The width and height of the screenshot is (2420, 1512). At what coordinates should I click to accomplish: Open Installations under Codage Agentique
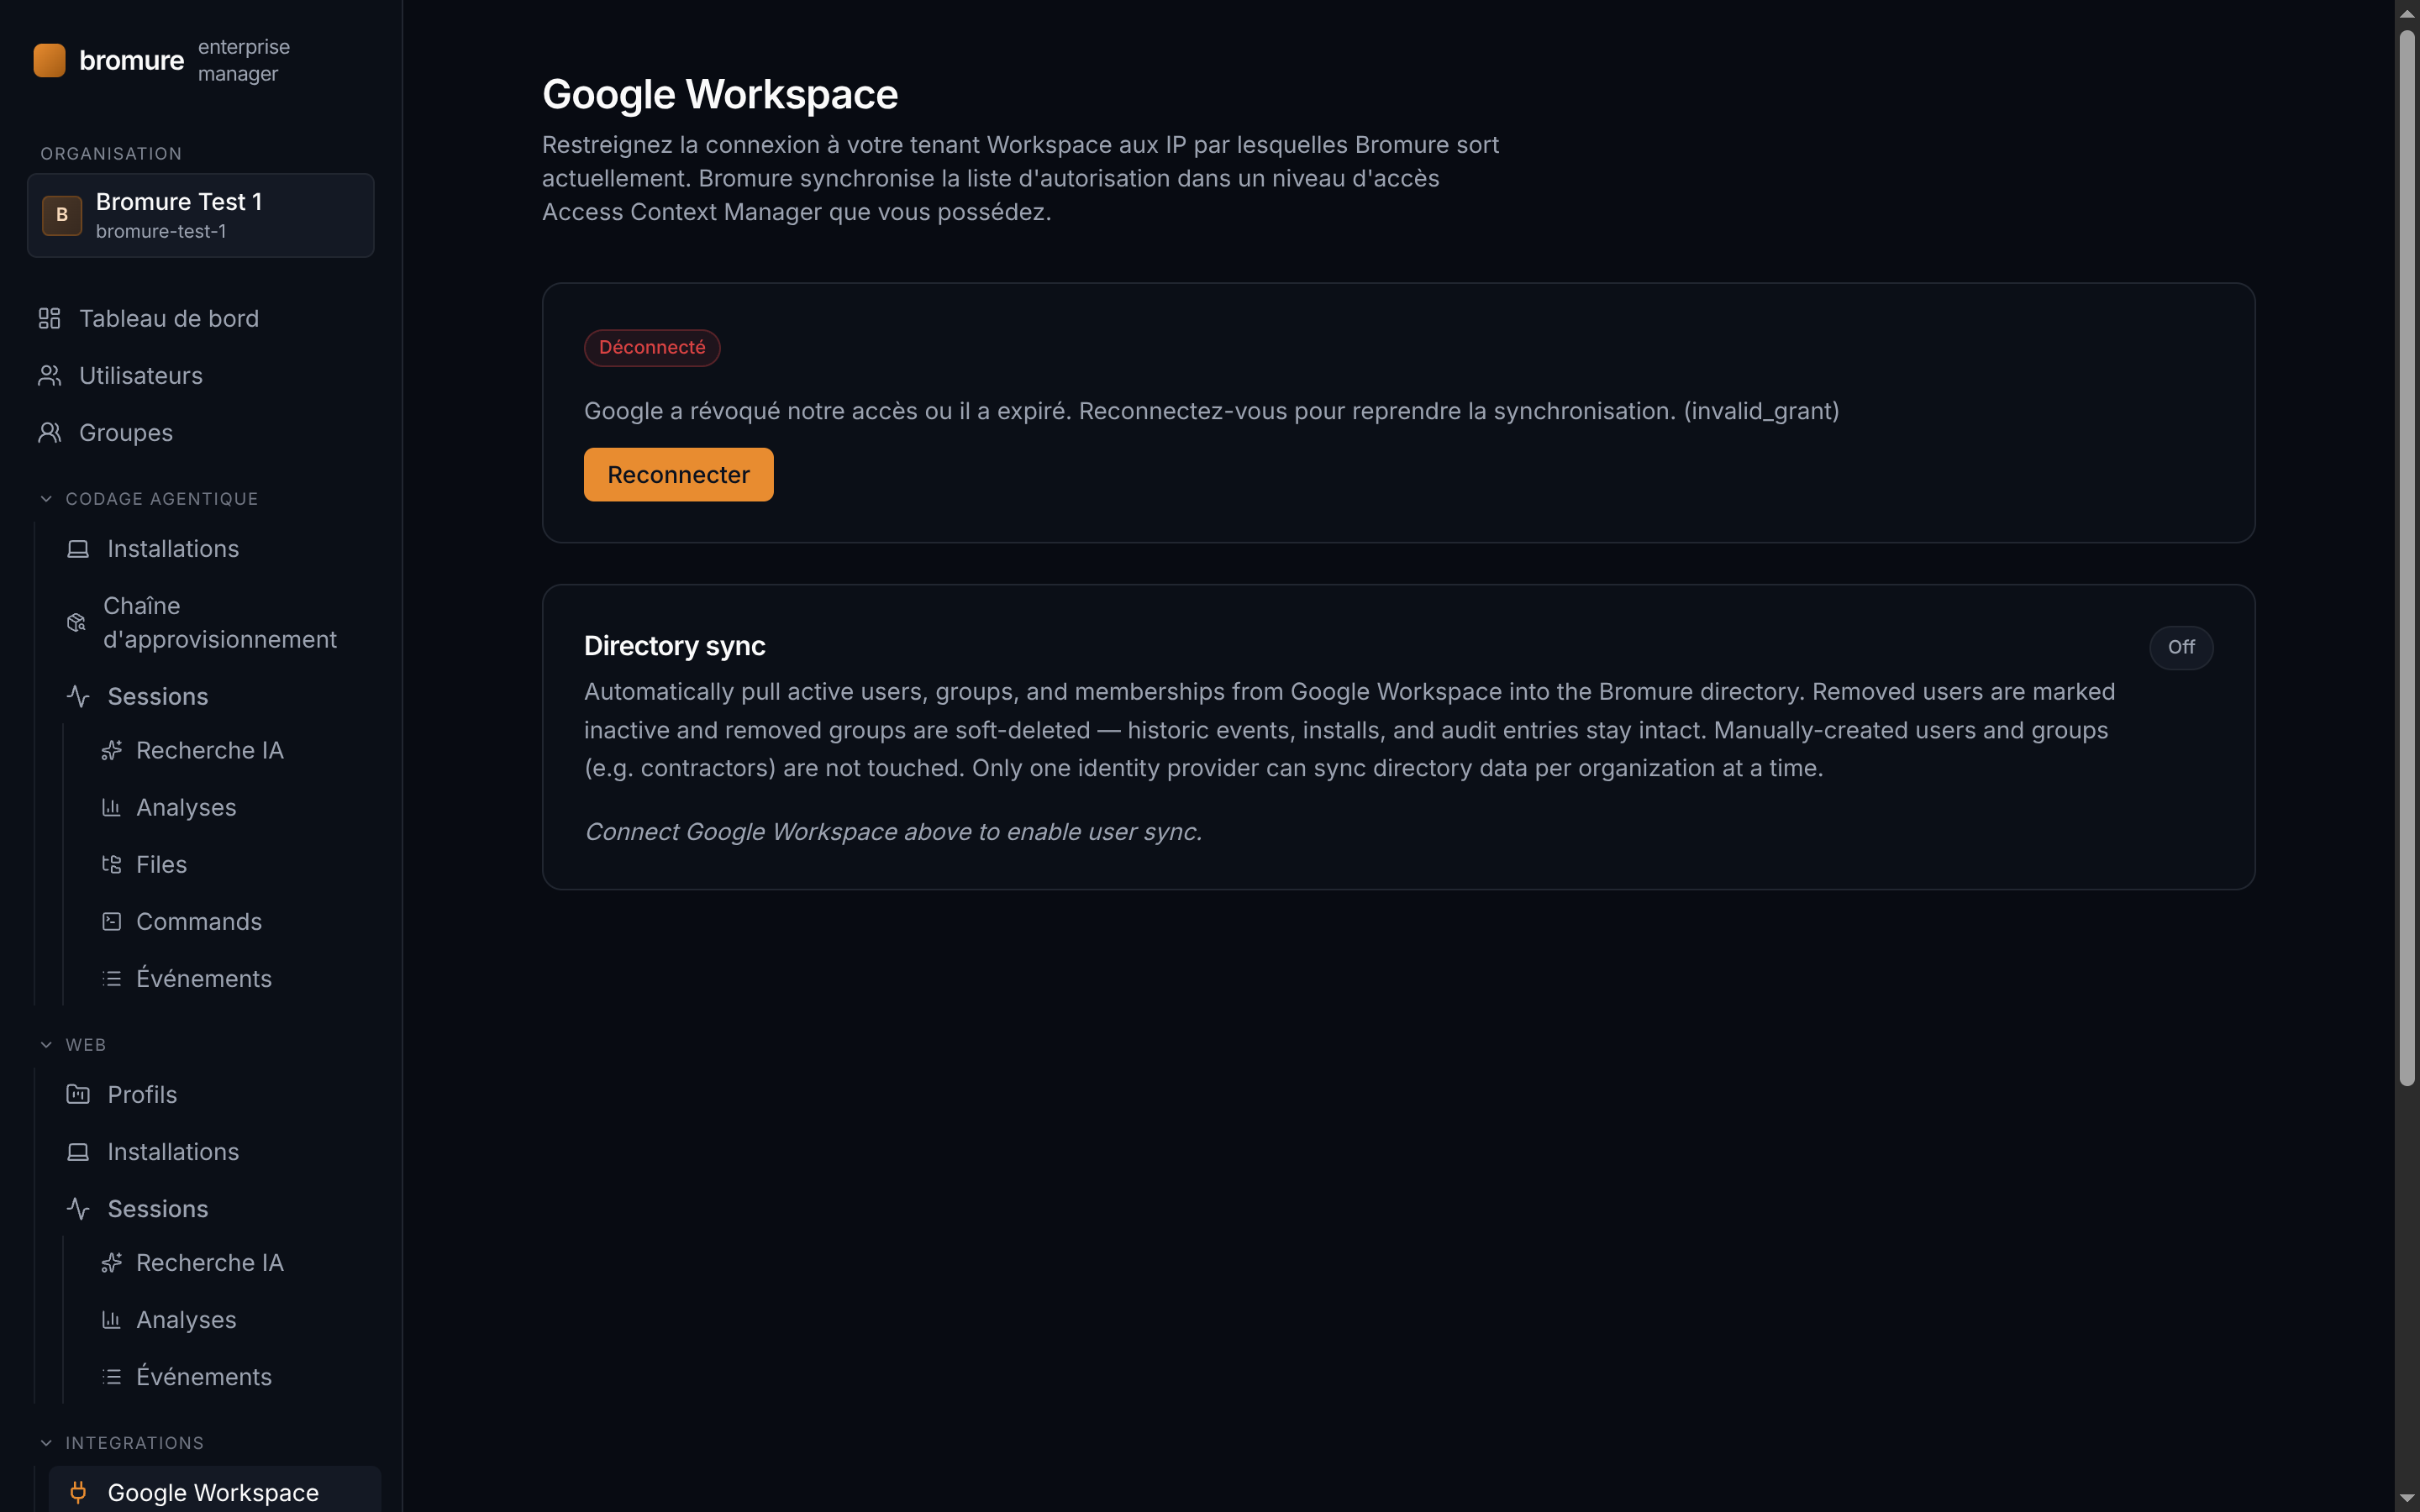tap(173, 548)
